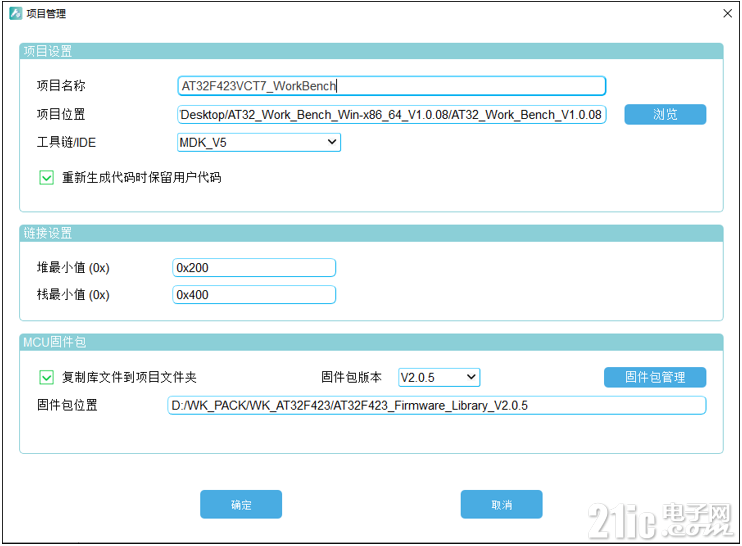Click the 堆最小值 (0x) label
This screenshot has height=546, width=742.
tap(73, 268)
